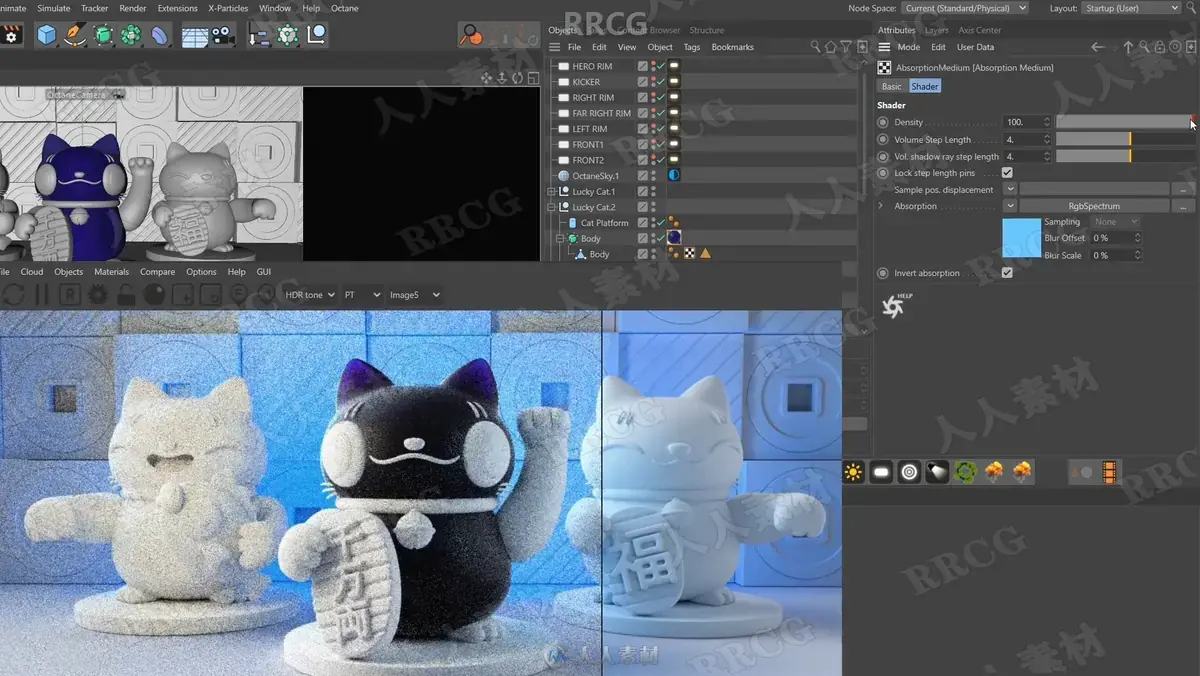Click the Octane target light icon
Viewport: 1200px width, 676px height.
point(909,472)
